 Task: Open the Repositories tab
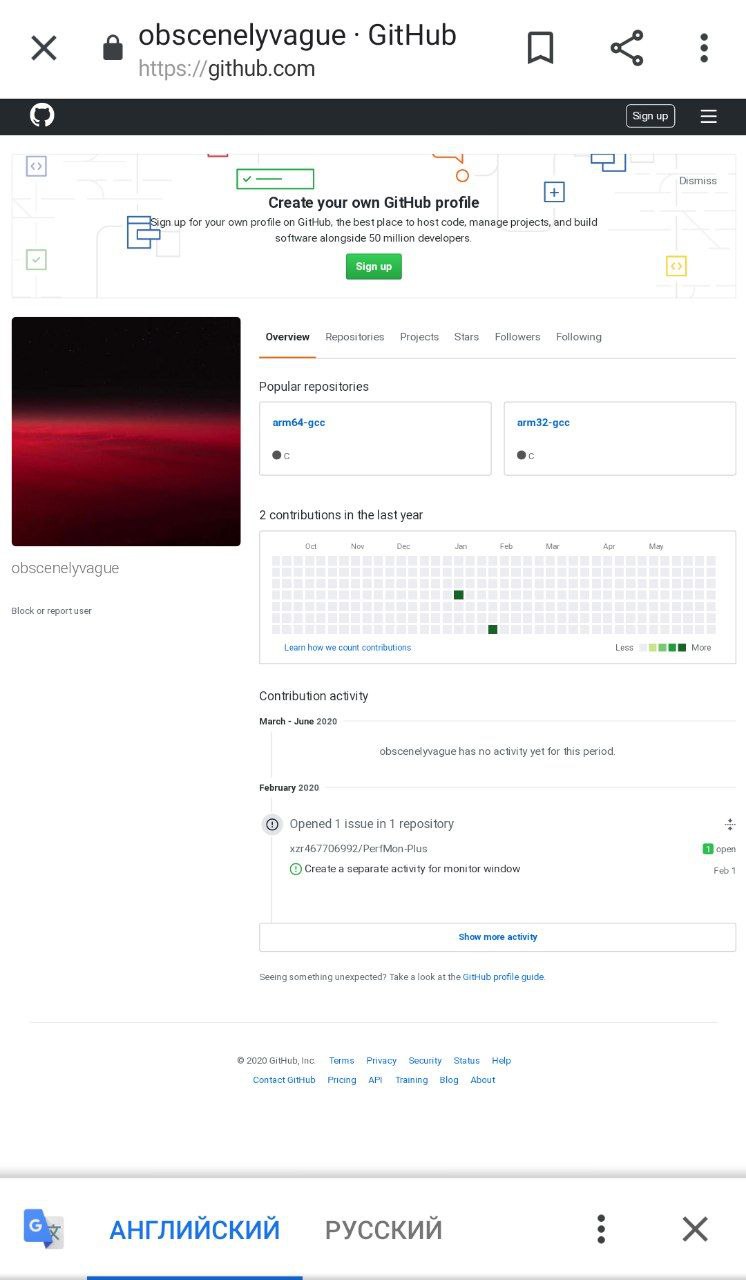[355, 337]
